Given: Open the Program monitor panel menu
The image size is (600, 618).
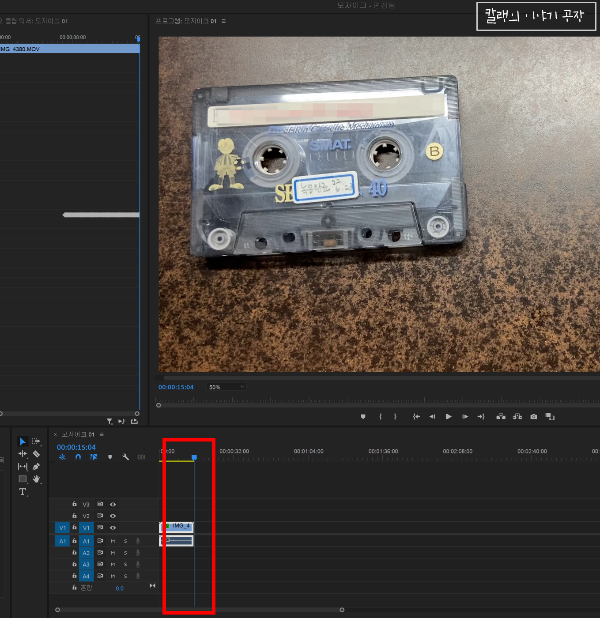Looking at the screenshot, I should (224, 21).
